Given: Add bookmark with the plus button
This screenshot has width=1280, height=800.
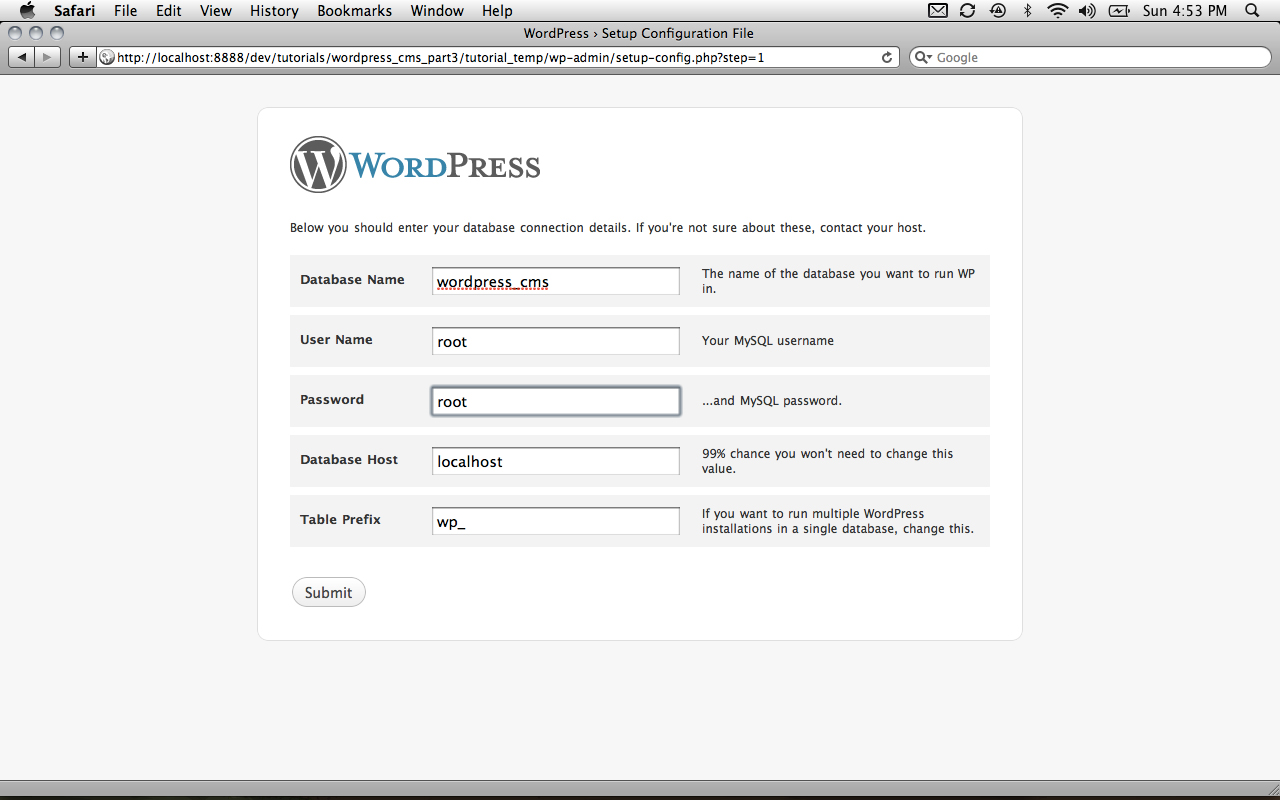Looking at the screenshot, I should (x=82, y=57).
